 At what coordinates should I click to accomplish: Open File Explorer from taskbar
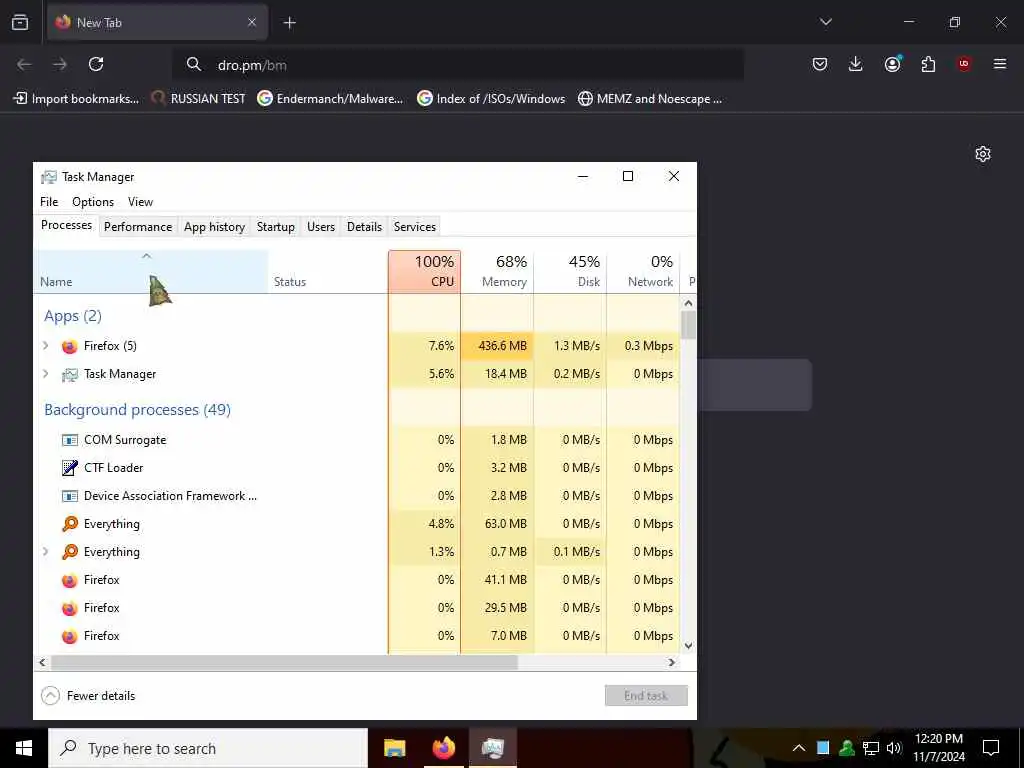394,748
